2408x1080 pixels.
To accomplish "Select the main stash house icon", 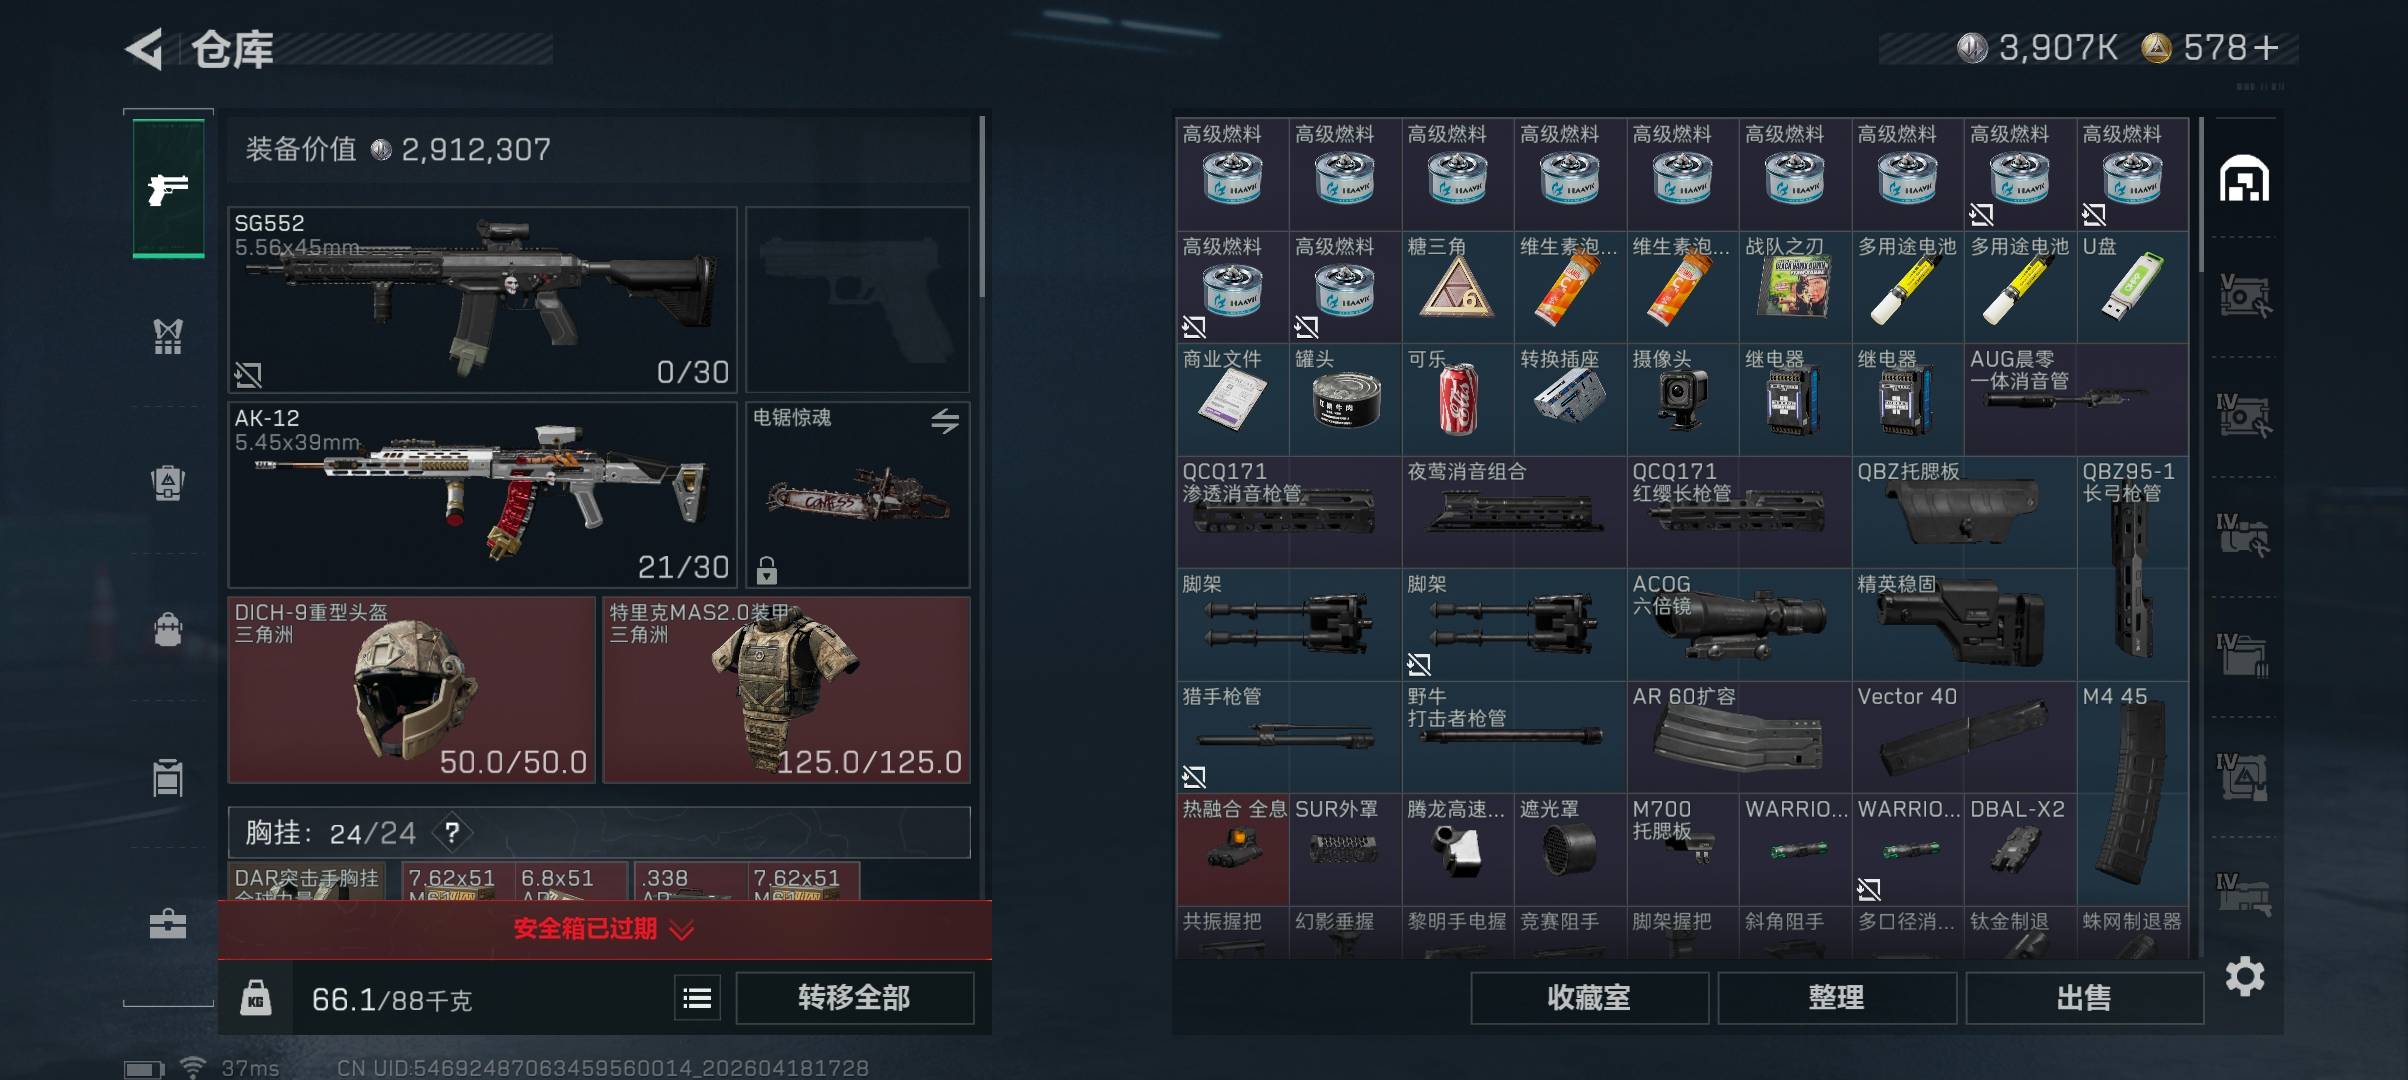I will click(2244, 179).
